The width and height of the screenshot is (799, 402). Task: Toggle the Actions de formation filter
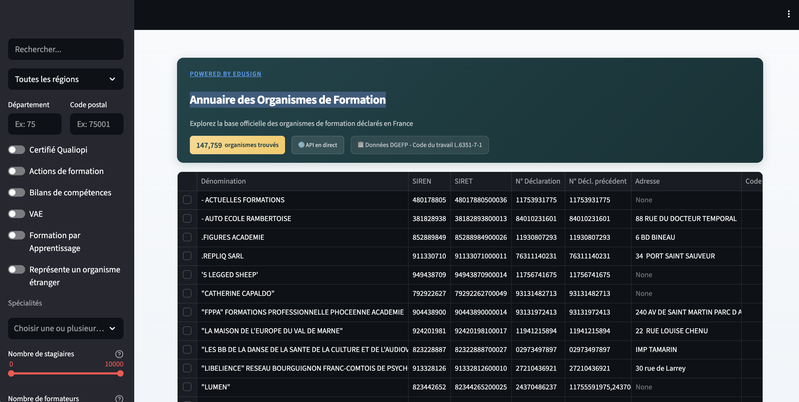click(x=16, y=171)
